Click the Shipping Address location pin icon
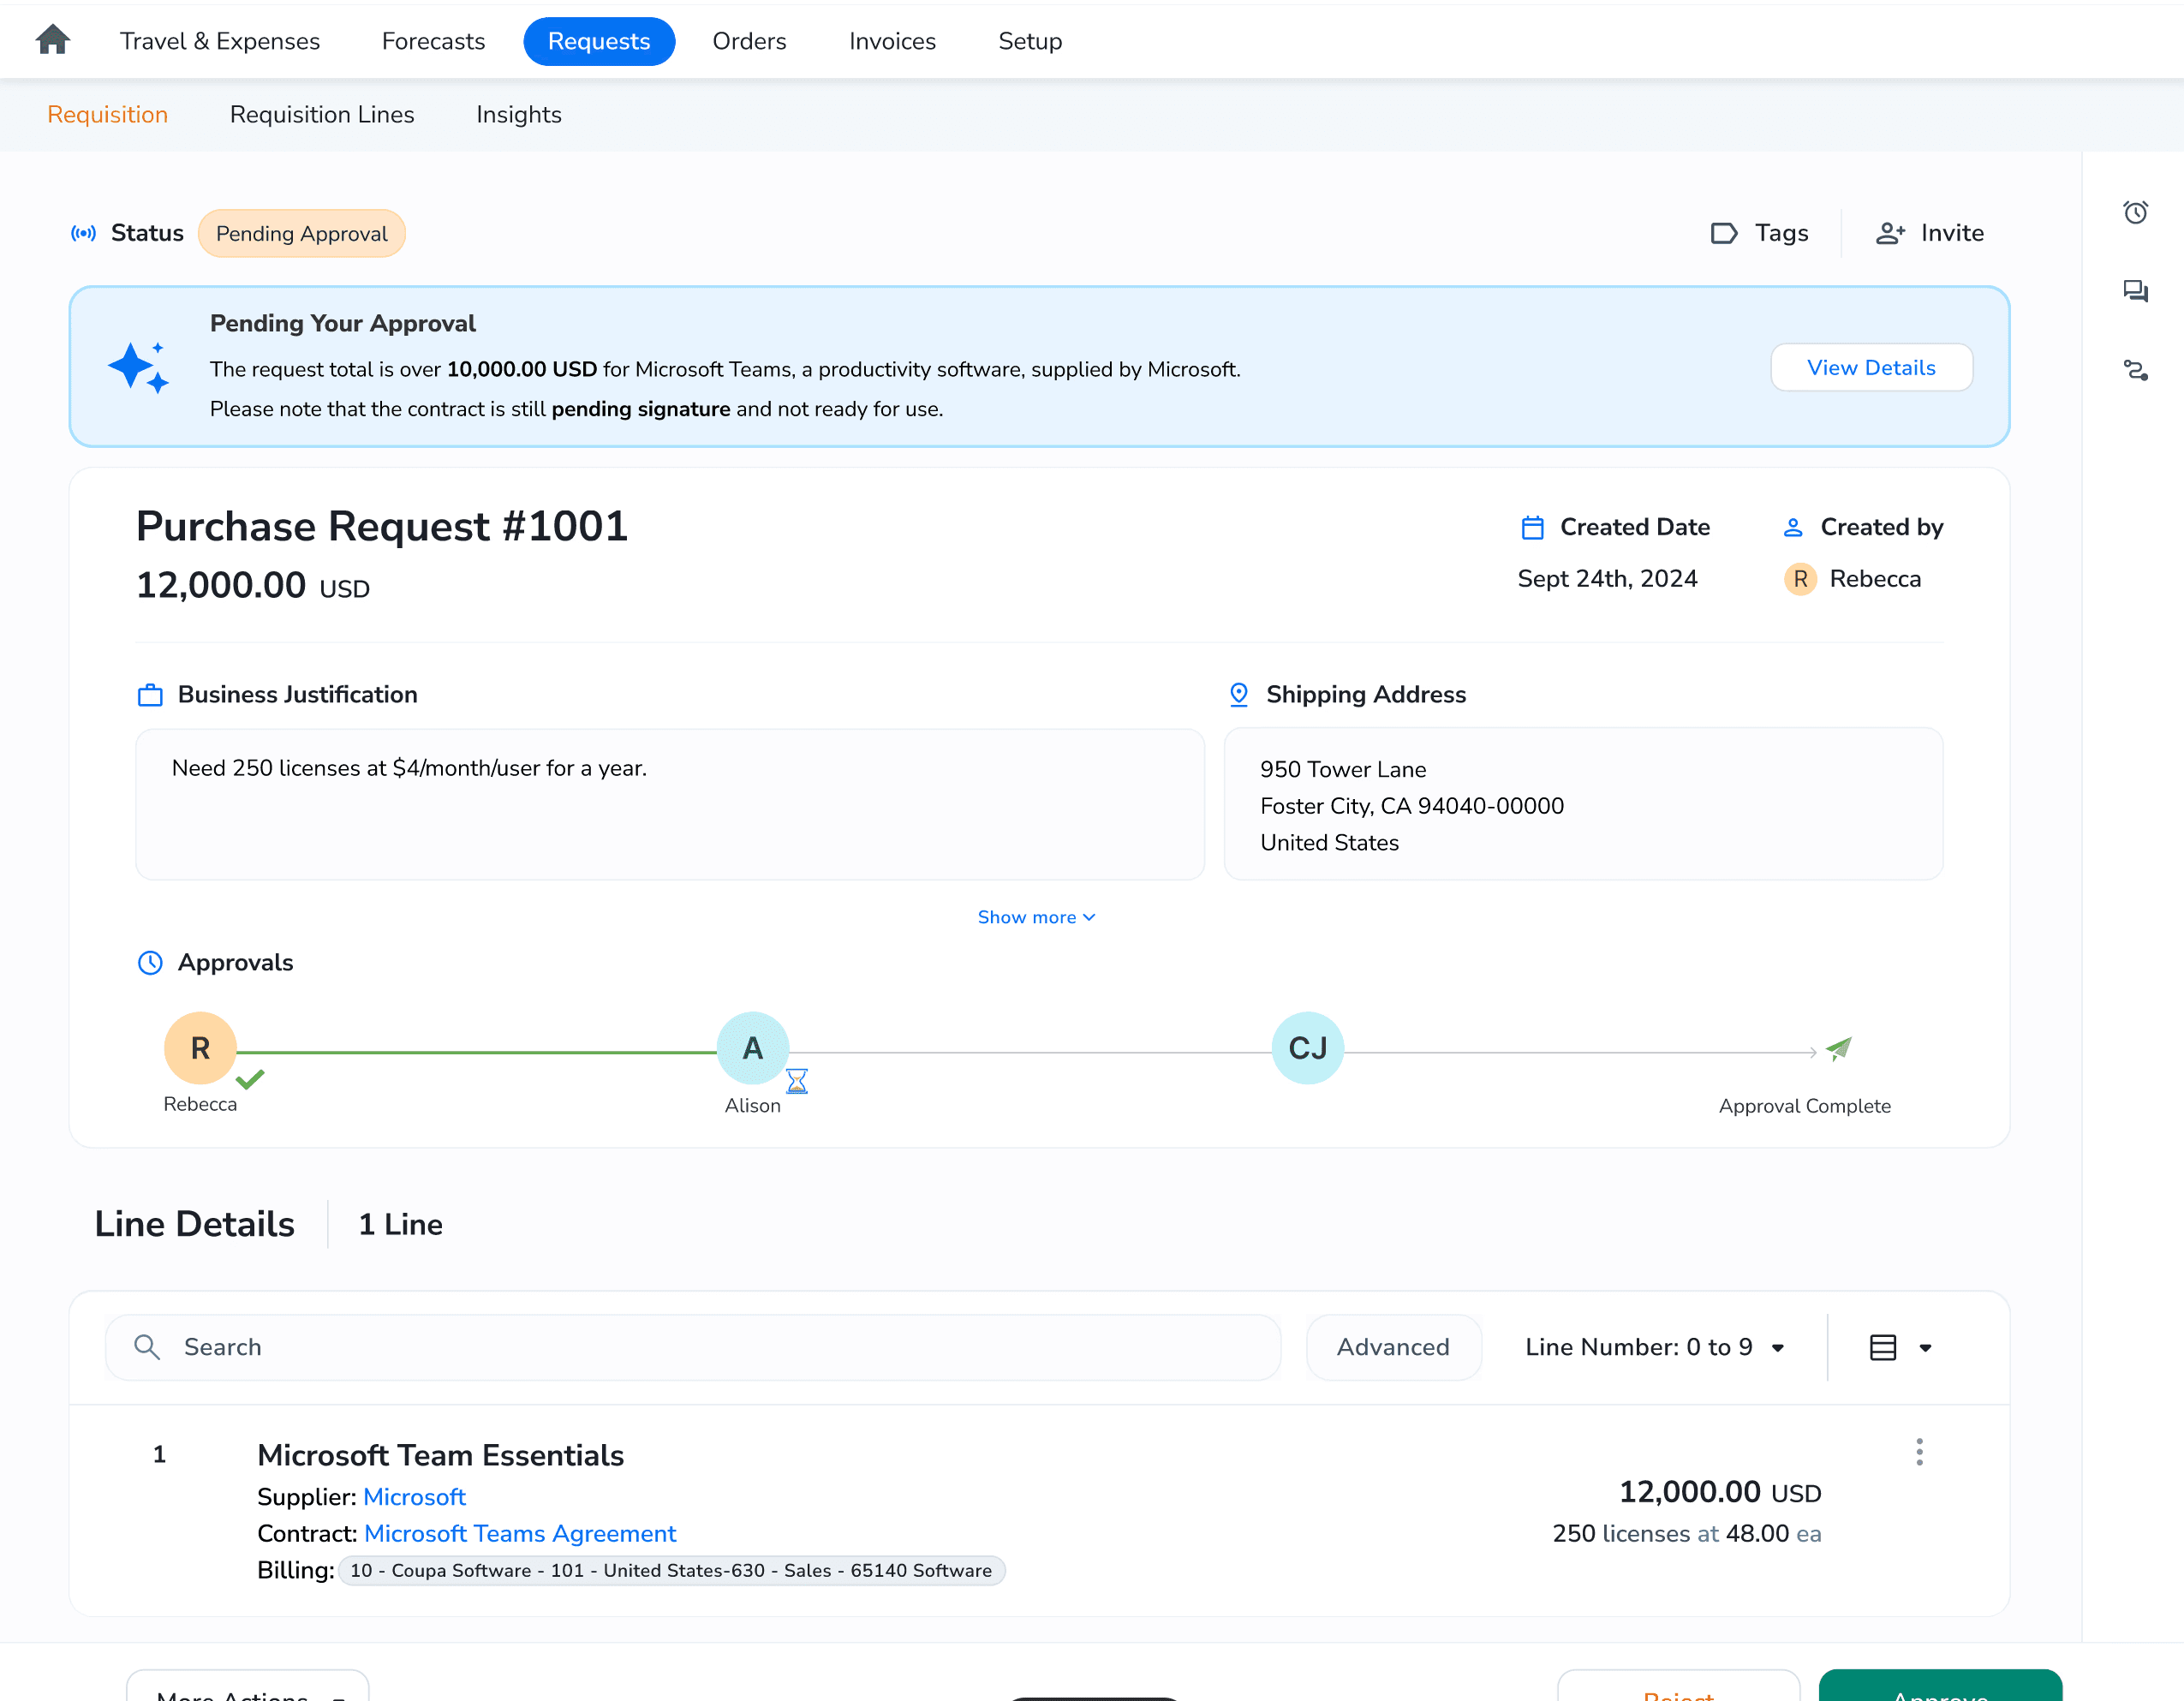 tap(1239, 695)
